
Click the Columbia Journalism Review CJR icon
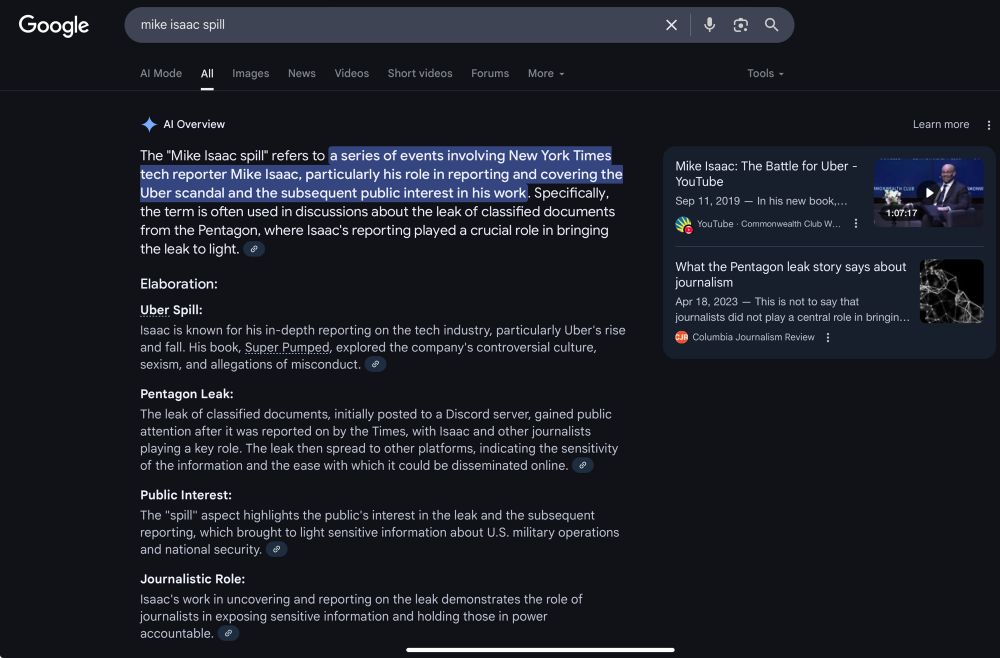coord(682,337)
